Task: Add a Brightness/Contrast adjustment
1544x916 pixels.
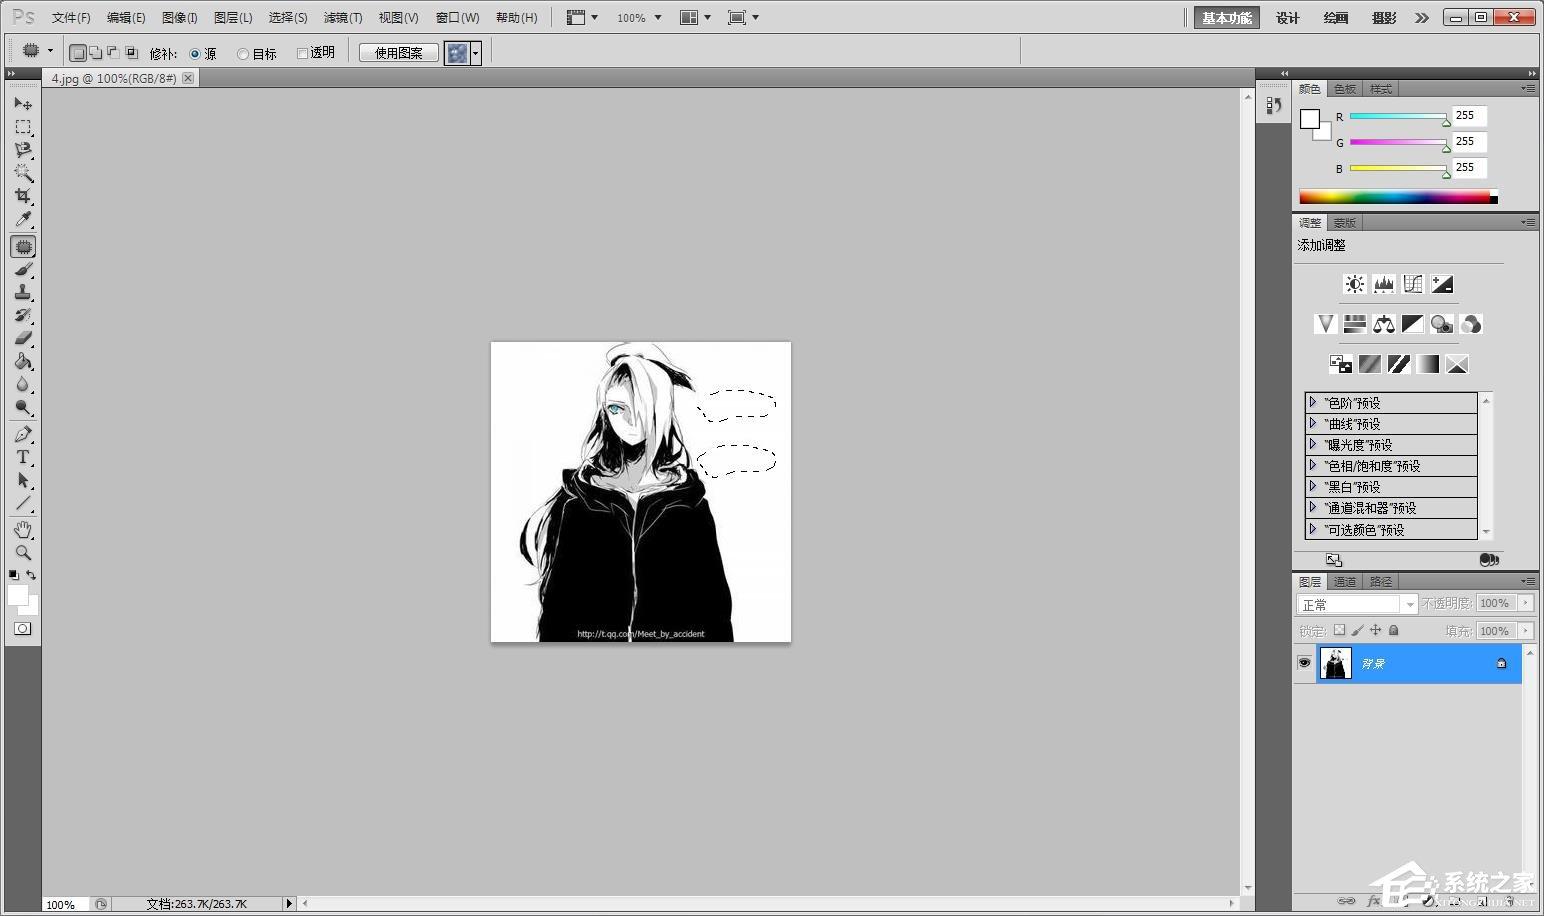Action: coord(1354,285)
